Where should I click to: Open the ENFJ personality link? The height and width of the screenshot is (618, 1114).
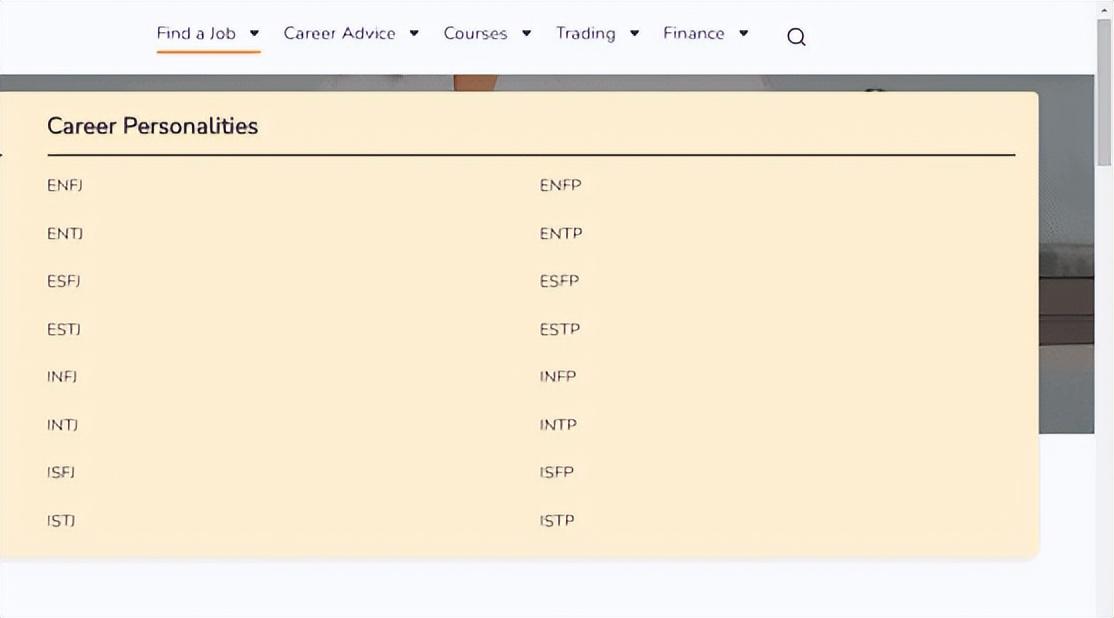(x=65, y=186)
